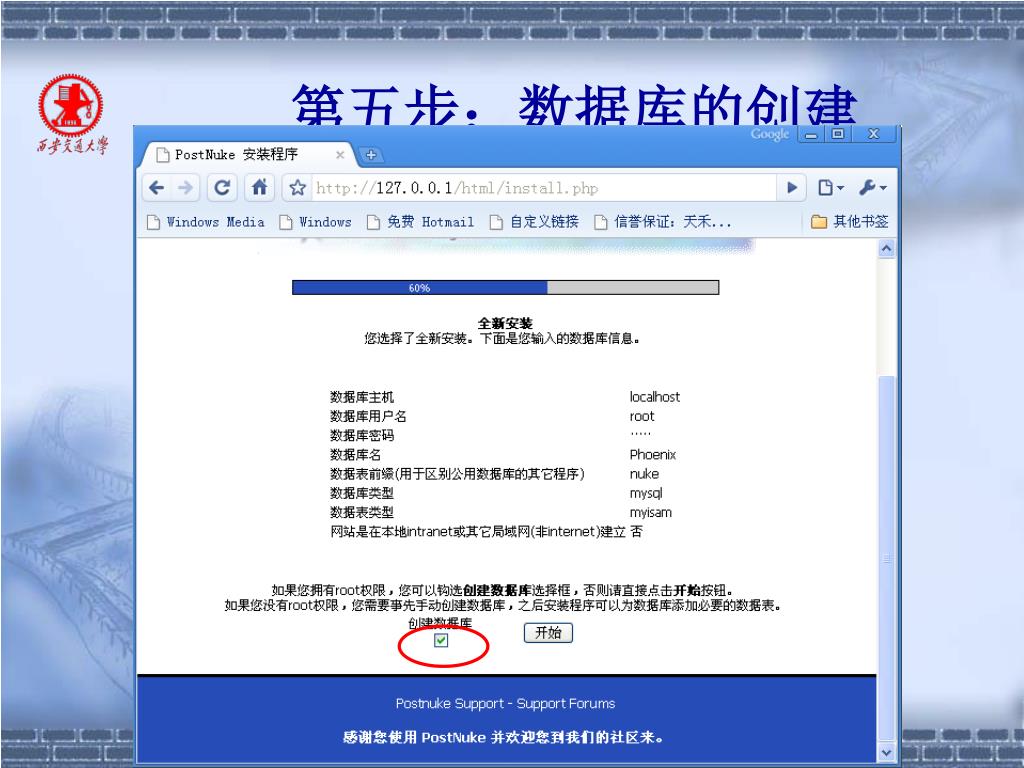The width and height of the screenshot is (1024, 768).
Task: Click the 数据库主机 label
Action: [362, 397]
